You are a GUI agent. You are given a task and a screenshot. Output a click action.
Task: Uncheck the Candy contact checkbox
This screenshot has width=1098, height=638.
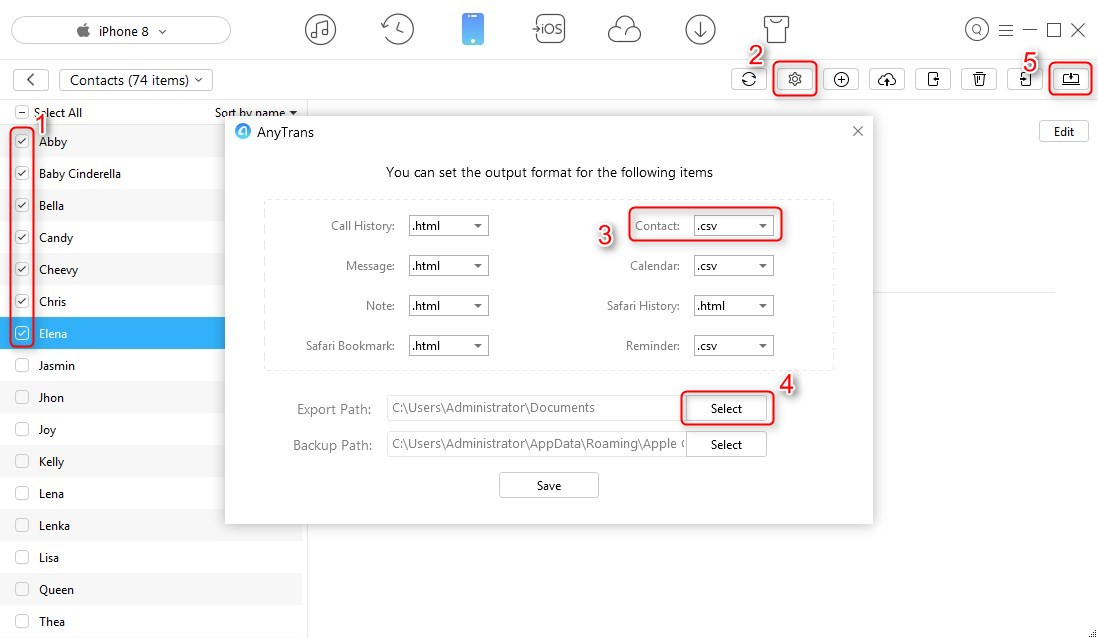pos(22,237)
